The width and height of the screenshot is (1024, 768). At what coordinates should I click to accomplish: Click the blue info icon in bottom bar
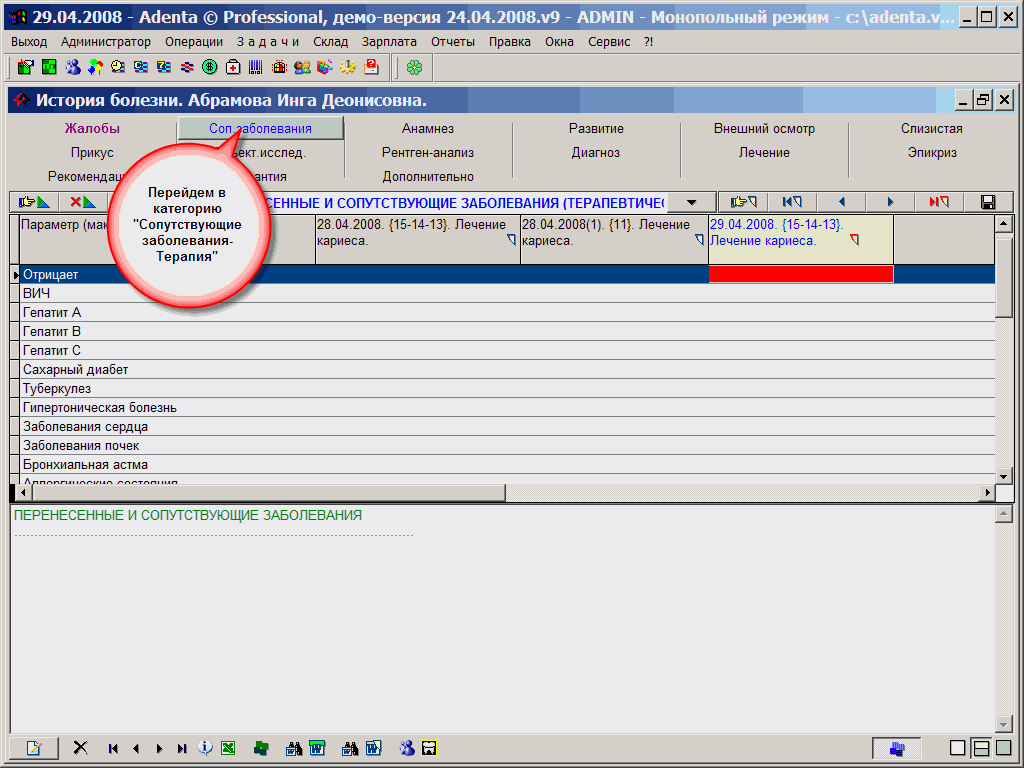click(x=206, y=748)
